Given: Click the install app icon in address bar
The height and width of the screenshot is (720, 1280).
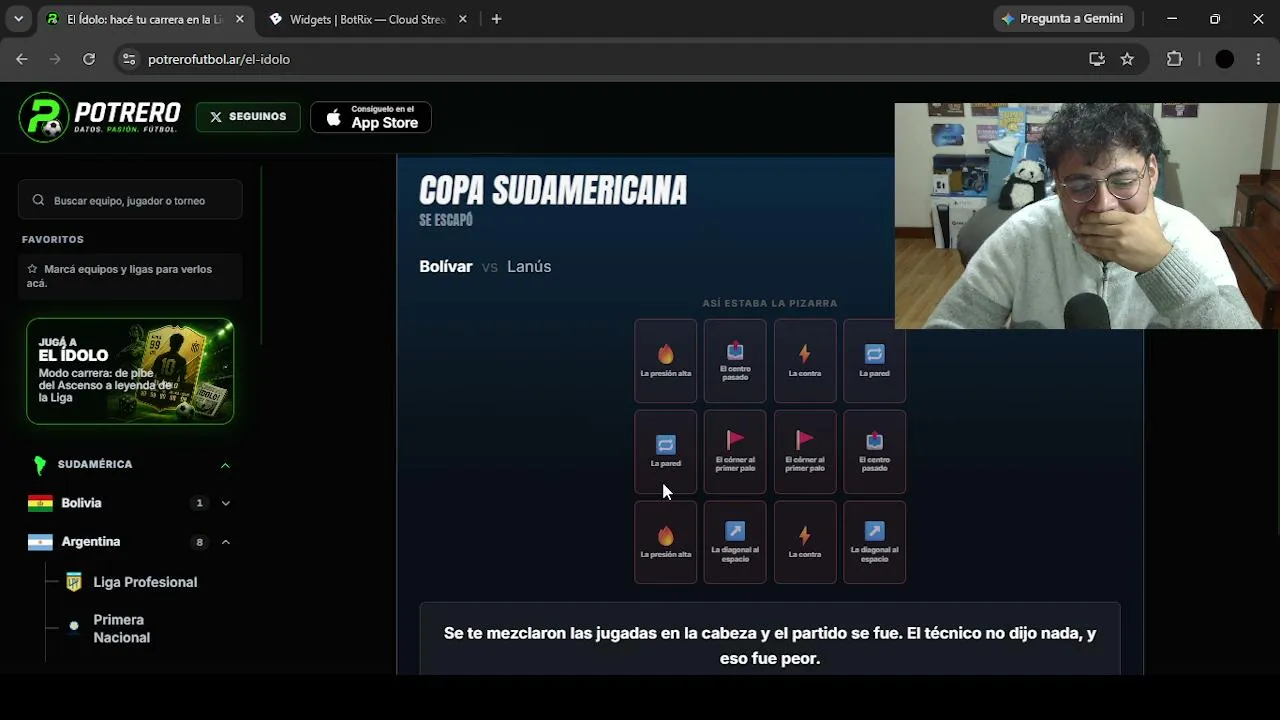Looking at the screenshot, I should tap(1097, 59).
